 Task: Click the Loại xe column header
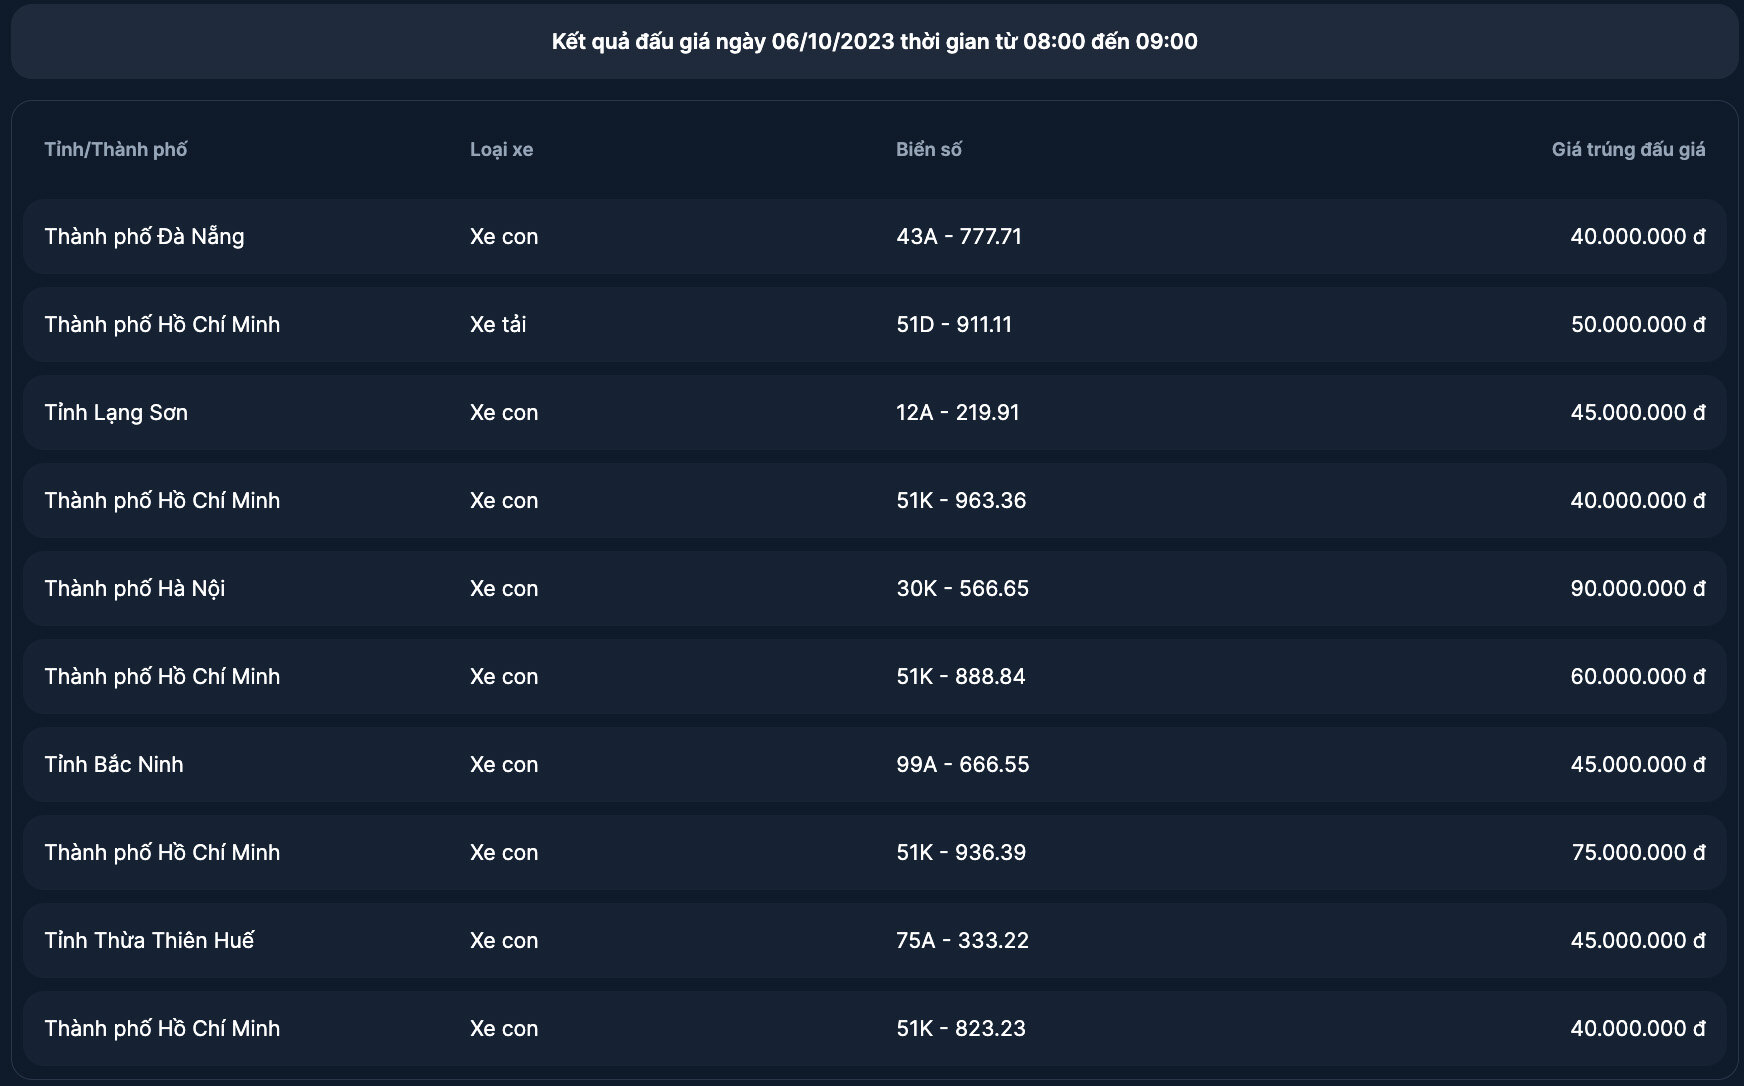tap(501, 150)
